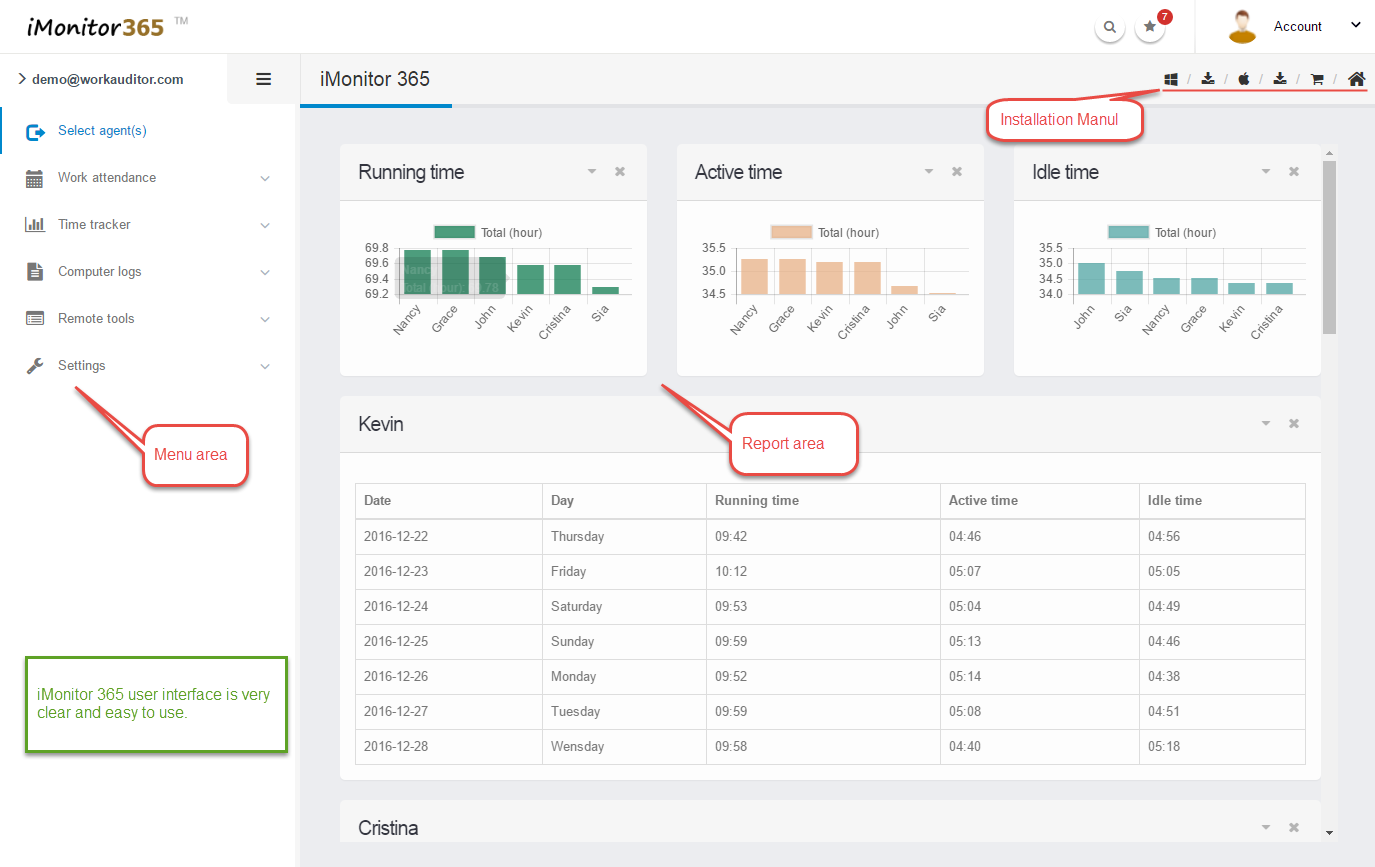
Task: Select the 2016-12-25 date cell
Action: click(449, 641)
